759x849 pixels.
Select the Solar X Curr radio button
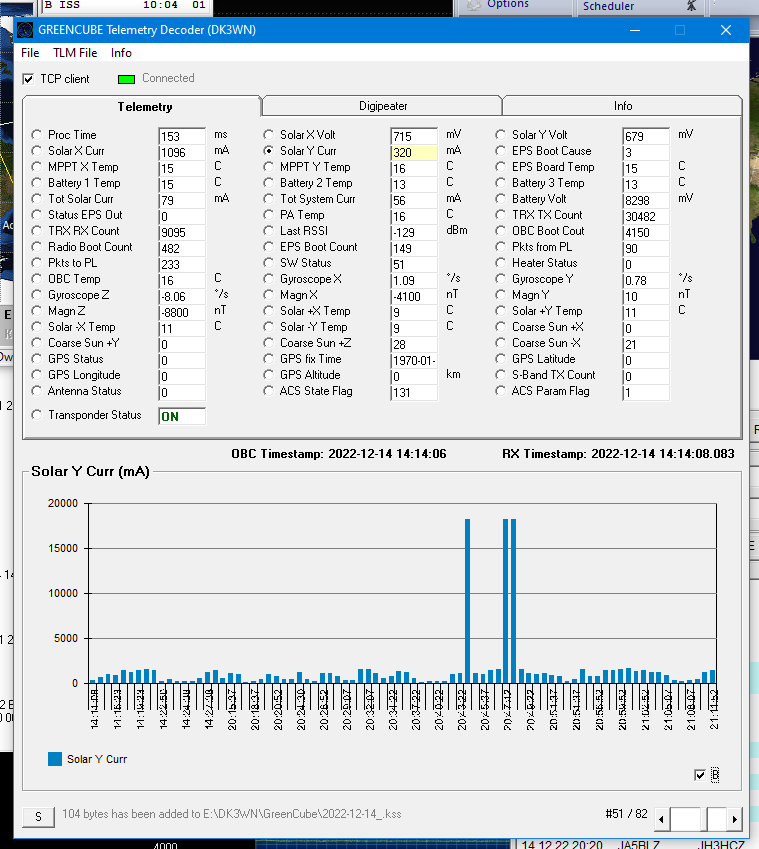37,151
